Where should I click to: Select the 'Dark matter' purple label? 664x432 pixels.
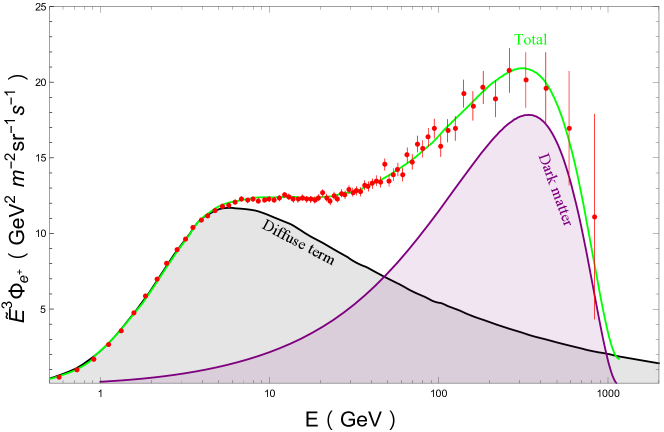coord(555,189)
